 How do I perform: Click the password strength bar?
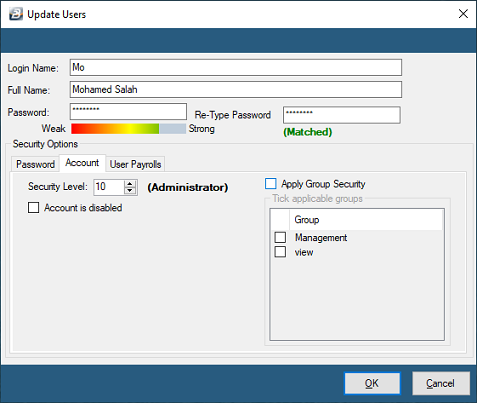click(128, 129)
